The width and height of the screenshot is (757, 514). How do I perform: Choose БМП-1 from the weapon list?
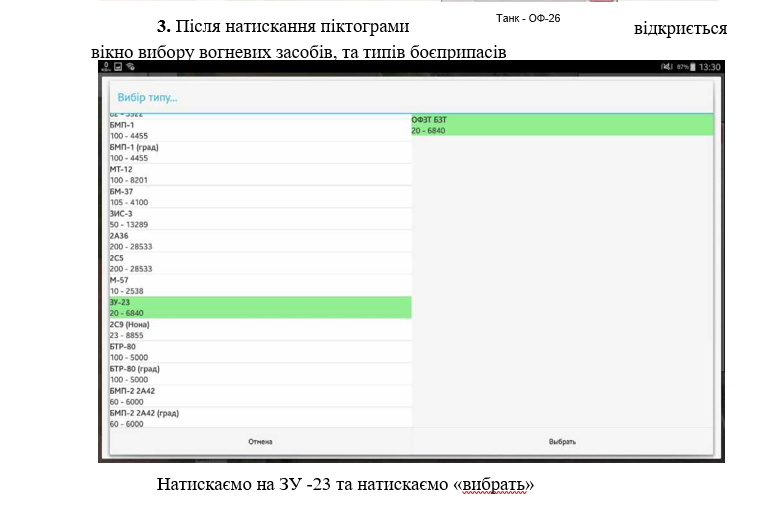pos(259,130)
